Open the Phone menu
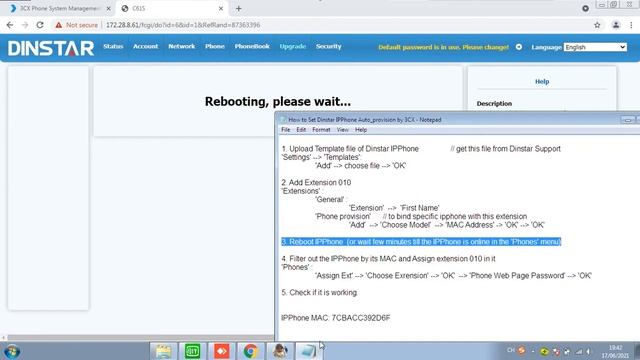The height and width of the screenshot is (360, 640). click(x=215, y=47)
